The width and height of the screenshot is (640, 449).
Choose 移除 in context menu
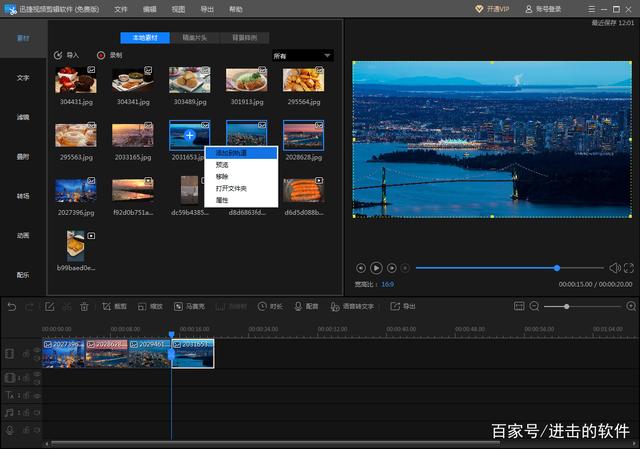pos(241,177)
